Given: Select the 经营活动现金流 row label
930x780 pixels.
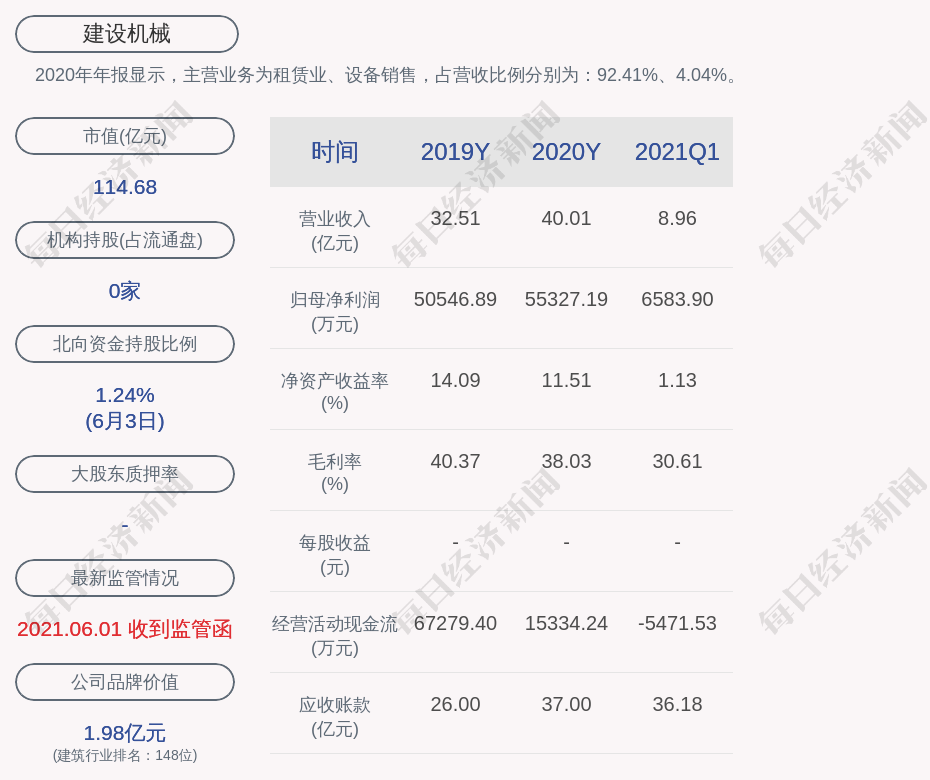Looking at the screenshot, I should [x=334, y=635].
